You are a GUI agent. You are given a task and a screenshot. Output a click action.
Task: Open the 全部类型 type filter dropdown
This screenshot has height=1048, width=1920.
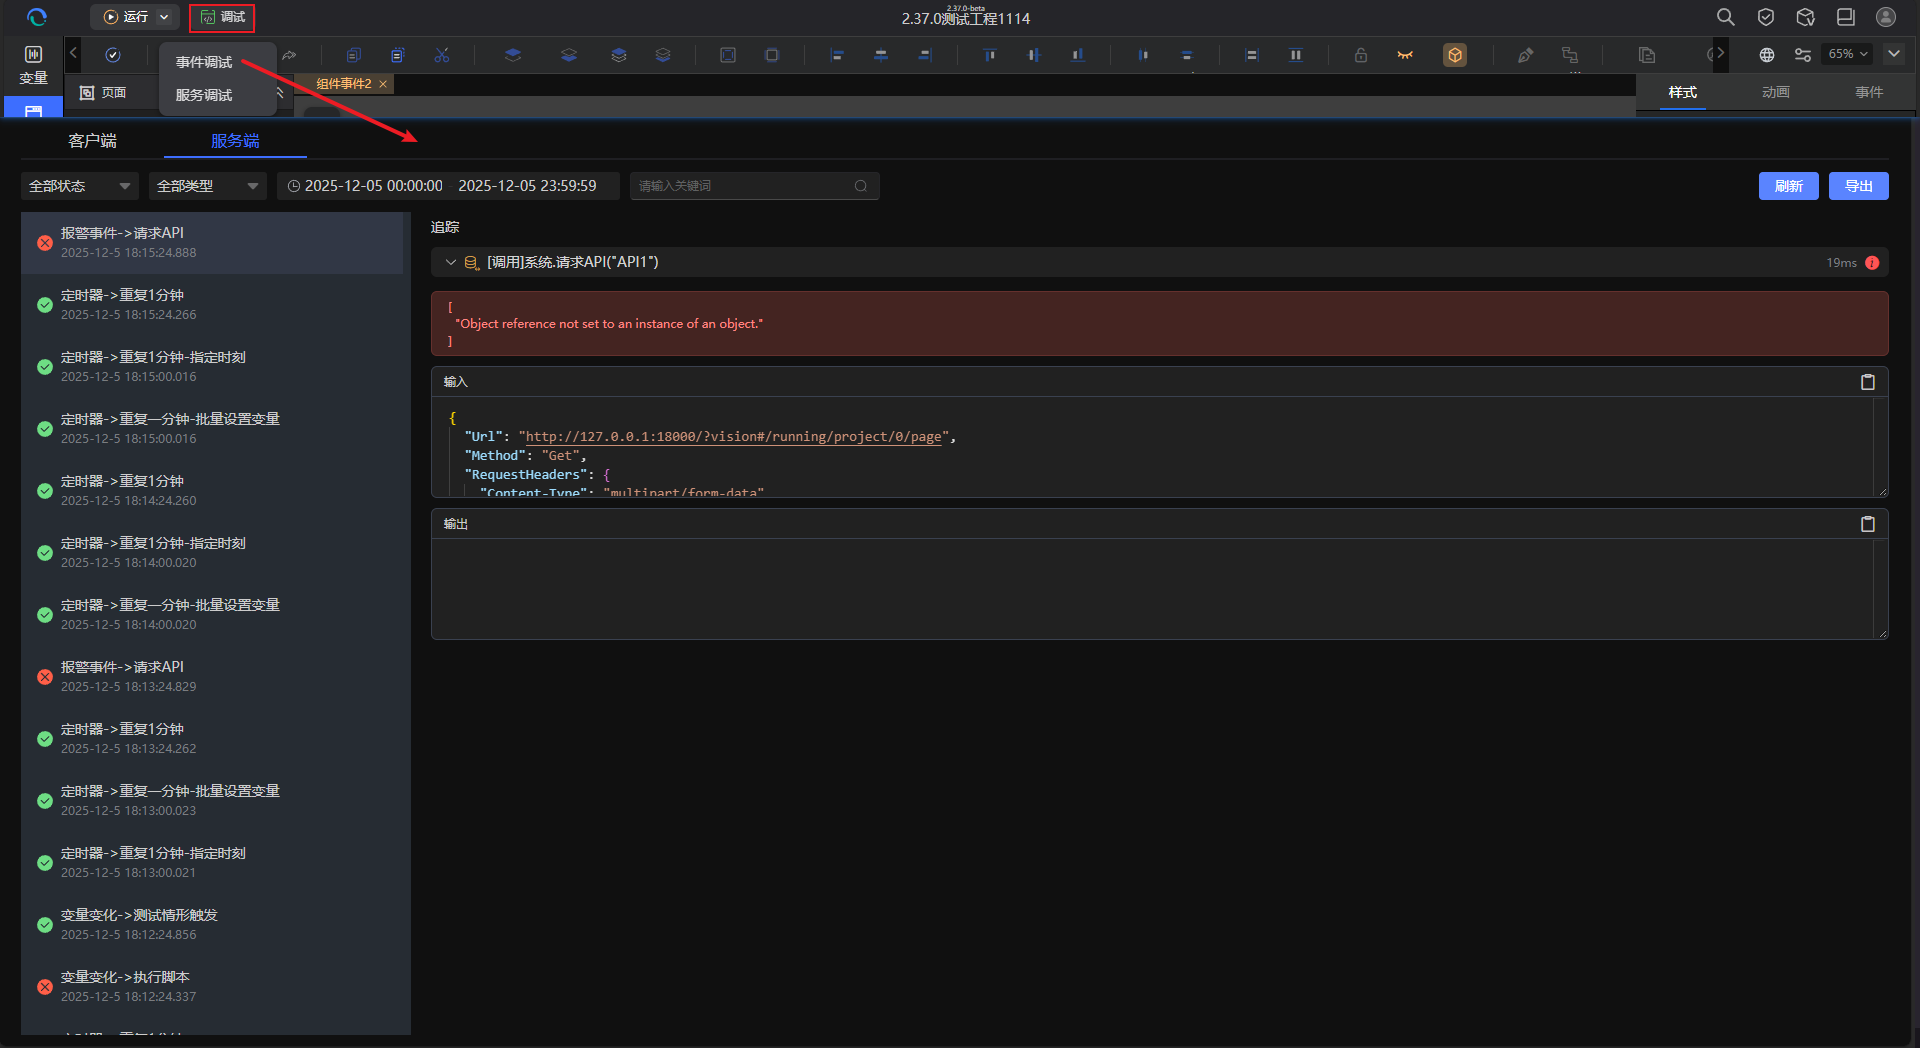207,186
